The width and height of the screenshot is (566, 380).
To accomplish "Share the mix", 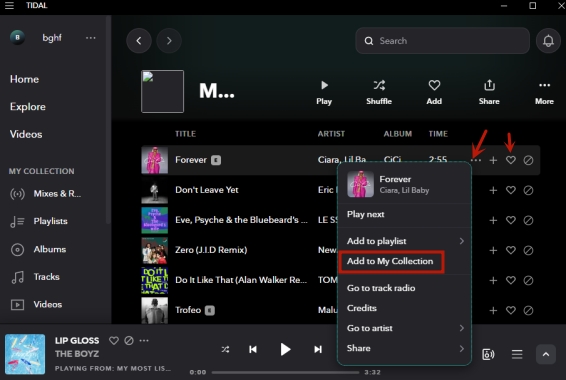I will point(489,93).
